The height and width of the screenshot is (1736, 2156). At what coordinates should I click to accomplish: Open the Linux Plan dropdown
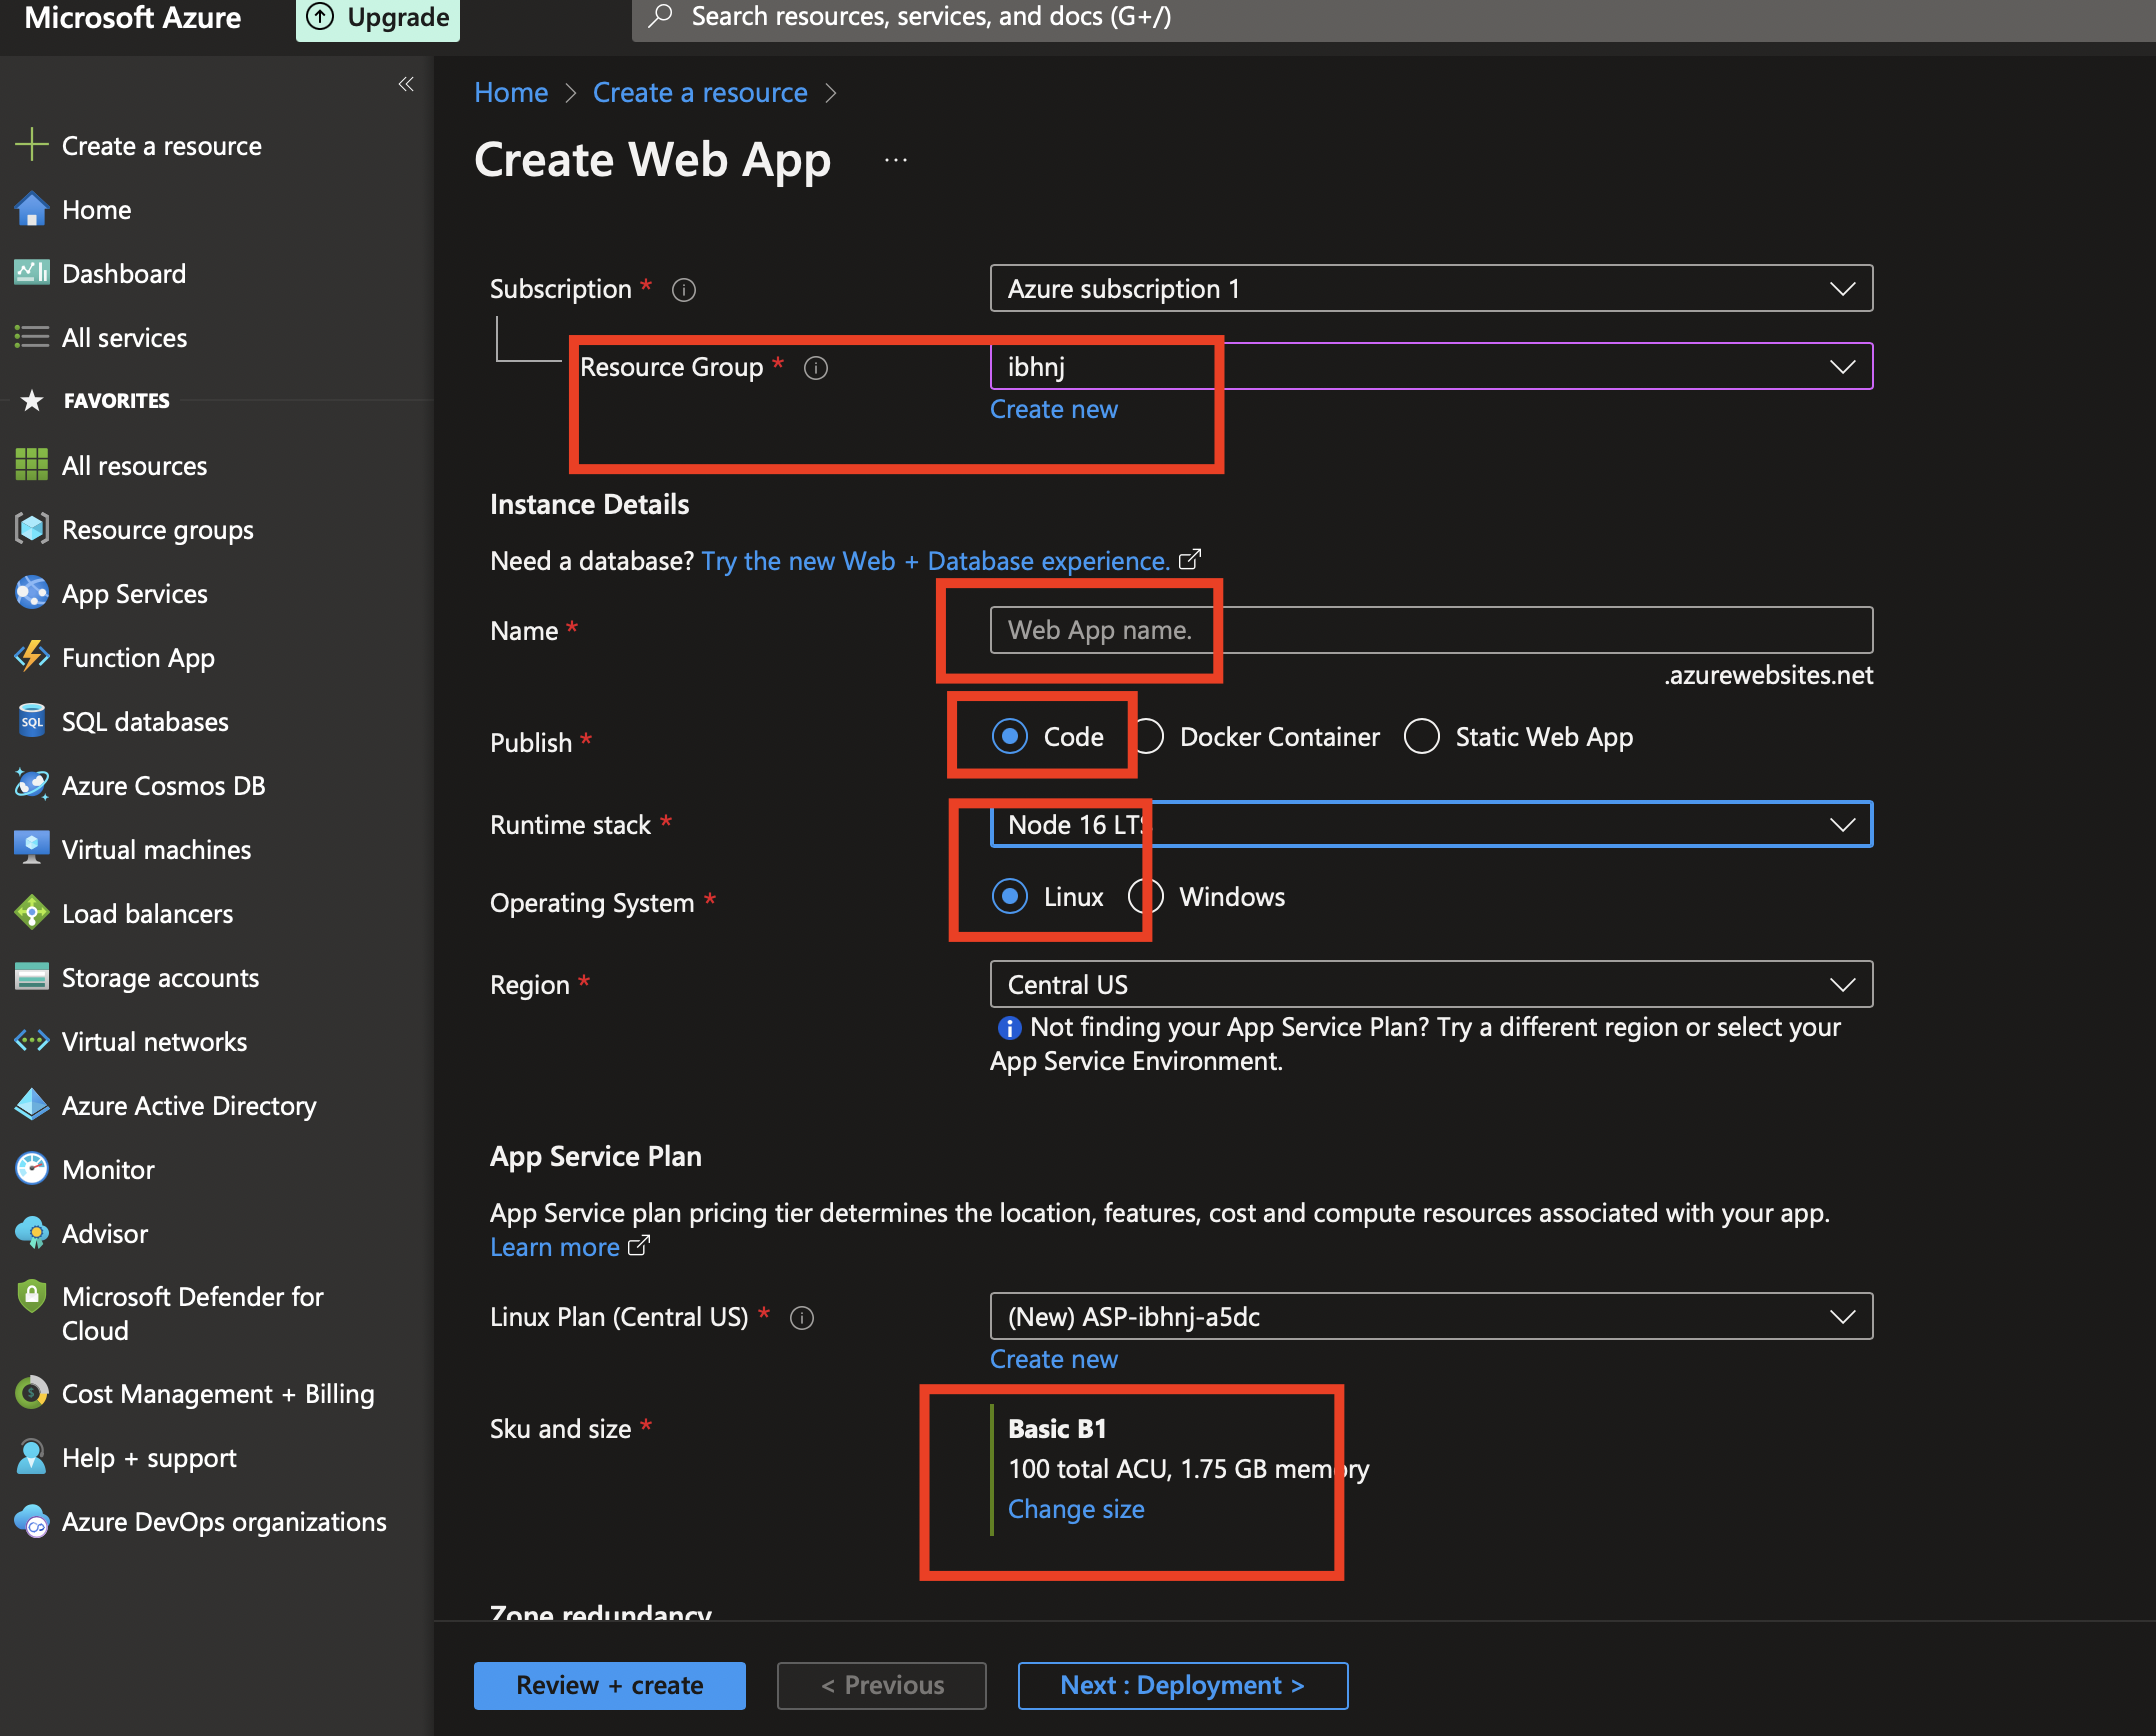point(1431,1316)
